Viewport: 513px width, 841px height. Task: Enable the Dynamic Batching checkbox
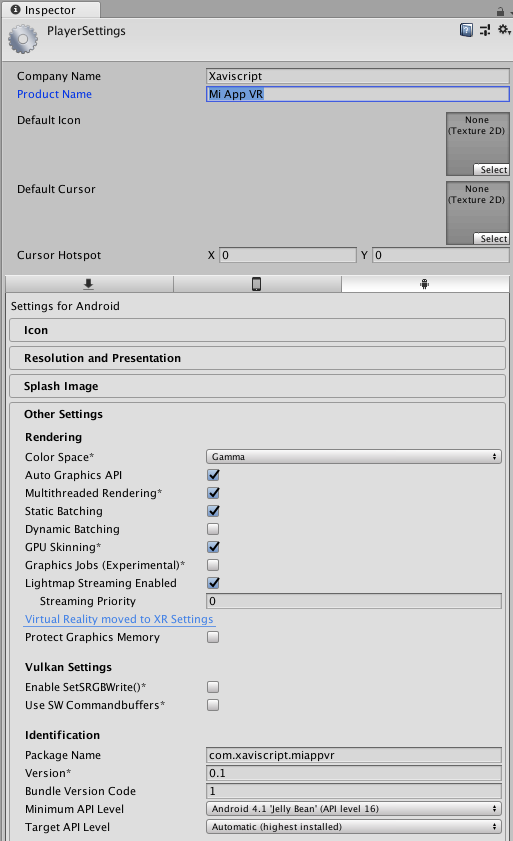[213, 529]
